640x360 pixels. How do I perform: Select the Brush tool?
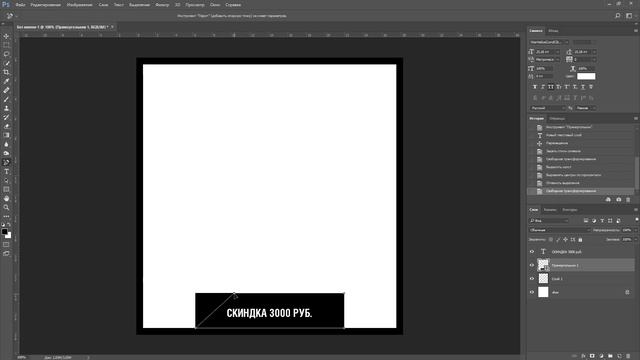pos(6,99)
